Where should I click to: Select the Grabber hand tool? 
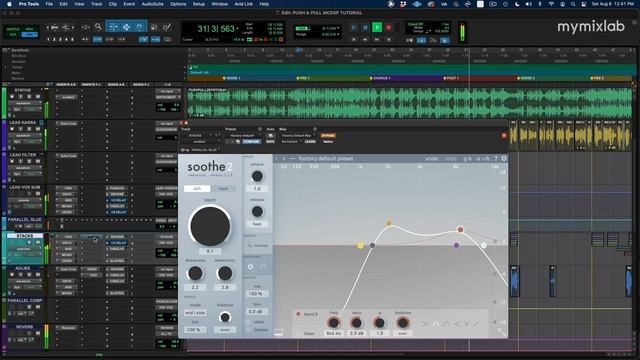coord(139,27)
